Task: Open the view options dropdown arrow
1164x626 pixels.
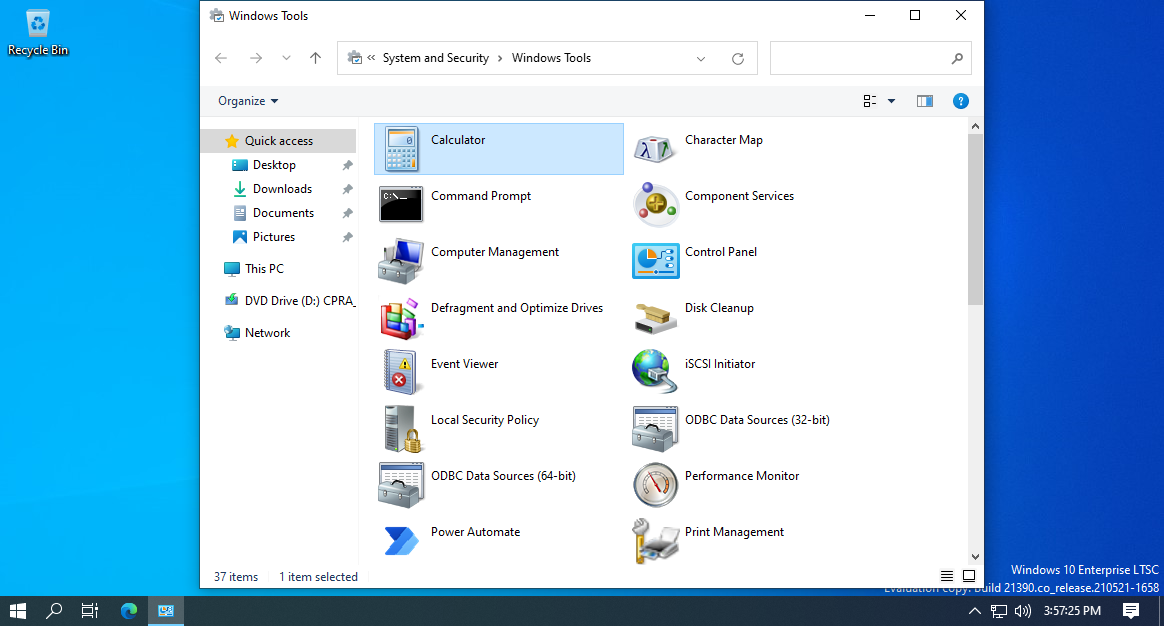Action: pyautogui.click(x=892, y=101)
